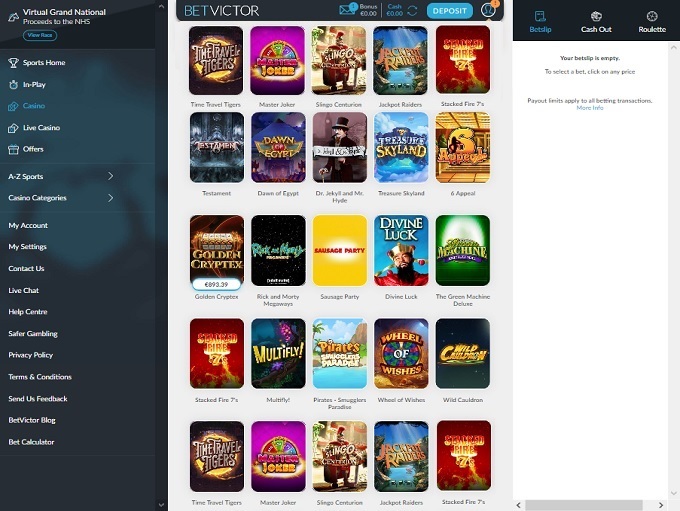Select the Betslip tab
Viewport: 680px width, 511px height.
coord(540,21)
